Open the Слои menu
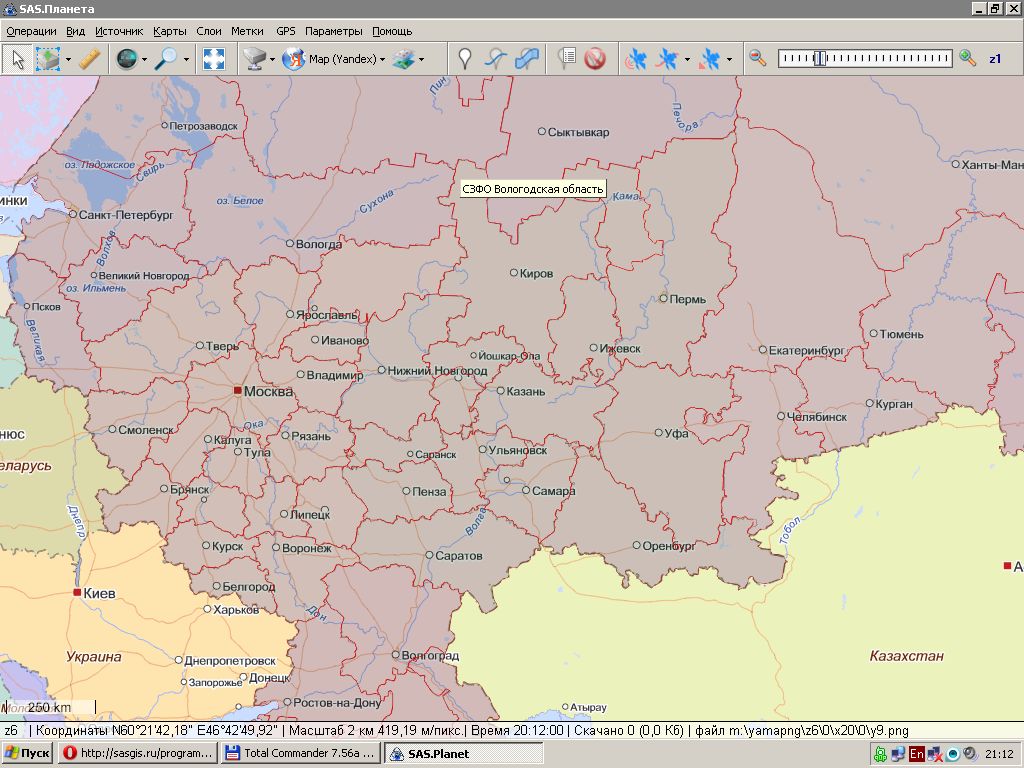 tap(209, 31)
